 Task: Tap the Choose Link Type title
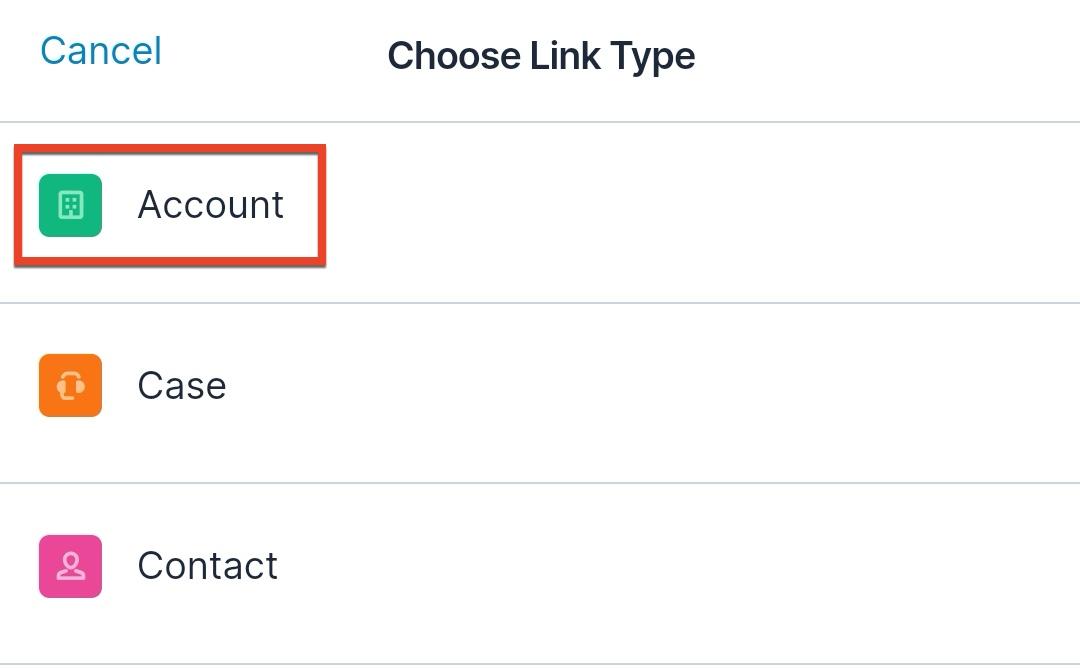click(x=542, y=55)
